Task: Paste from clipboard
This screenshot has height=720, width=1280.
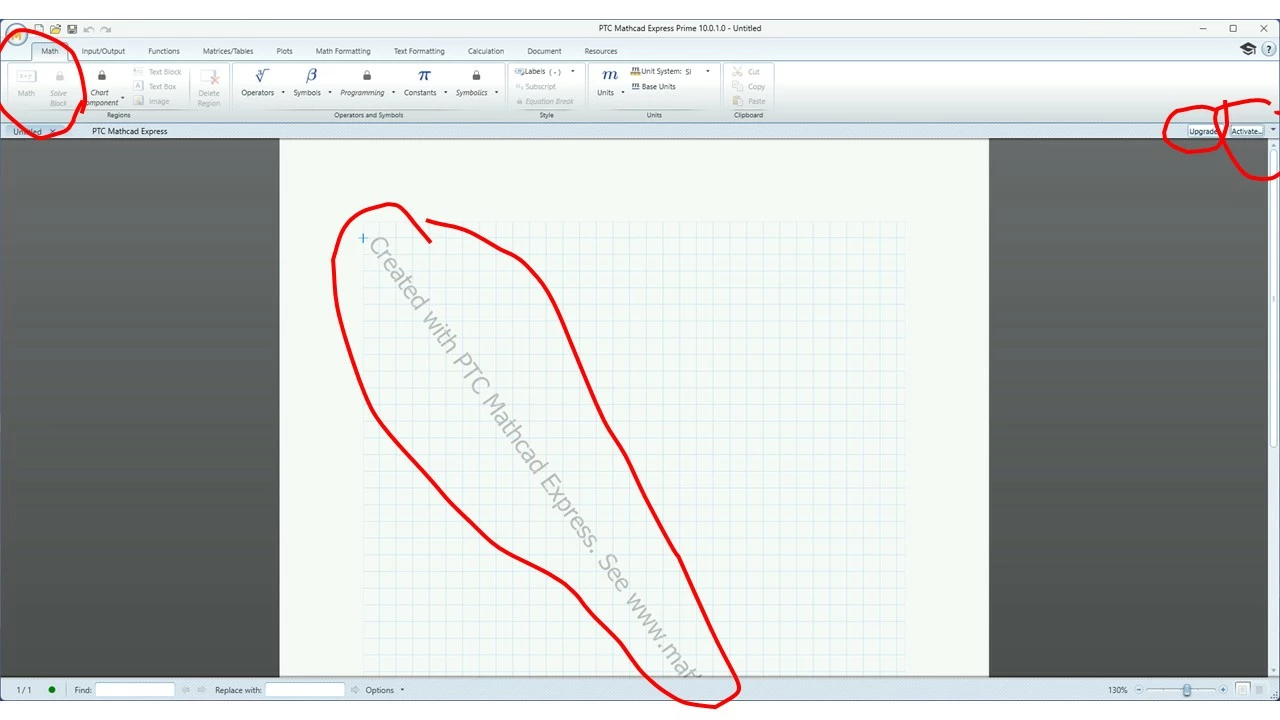Action: click(x=749, y=101)
